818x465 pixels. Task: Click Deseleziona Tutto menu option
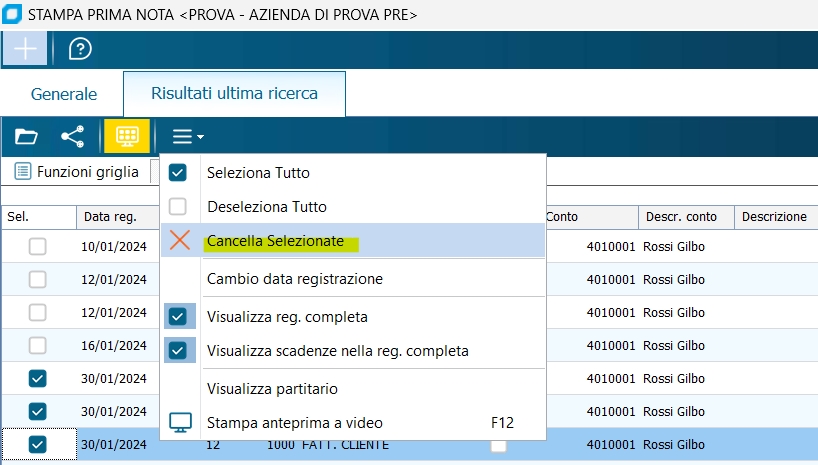pyautogui.click(x=267, y=207)
